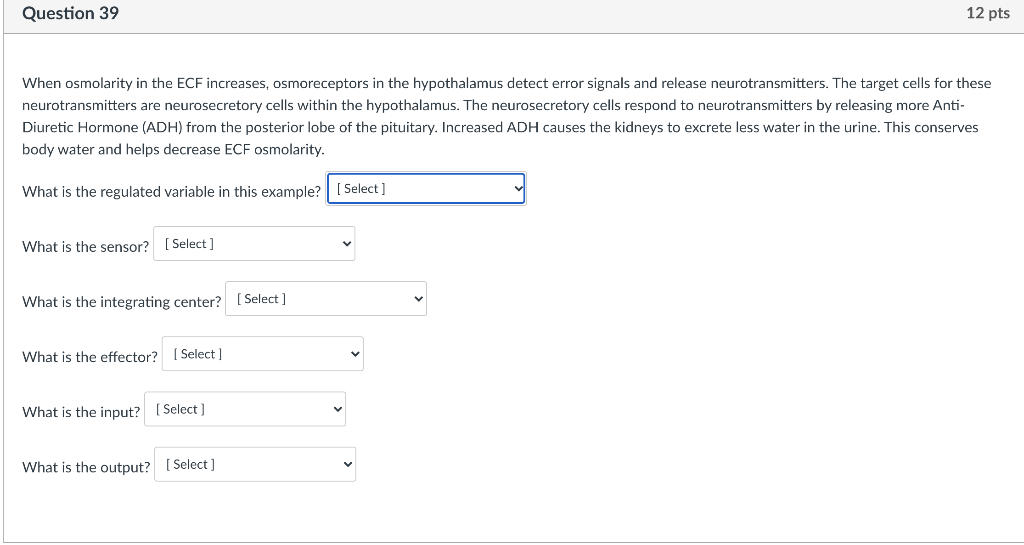The height and width of the screenshot is (545, 1024).
Task: Click the "What is the sensor?" label
Action: click(x=85, y=246)
